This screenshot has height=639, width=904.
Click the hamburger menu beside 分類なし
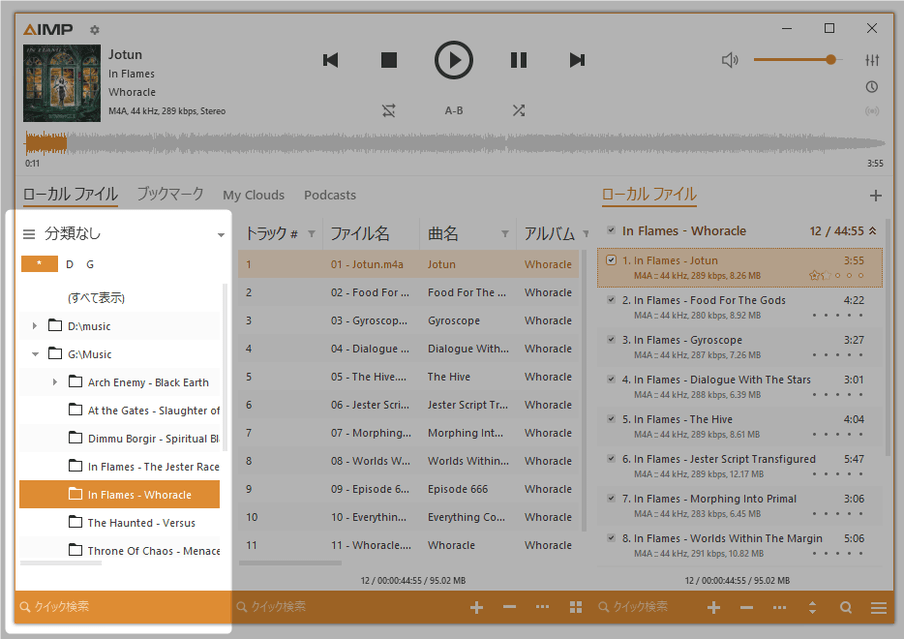29,234
